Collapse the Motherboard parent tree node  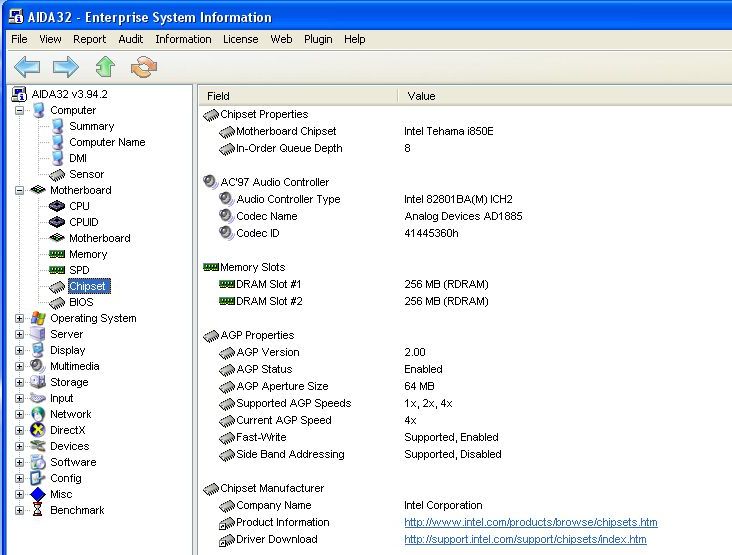coord(19,190)
